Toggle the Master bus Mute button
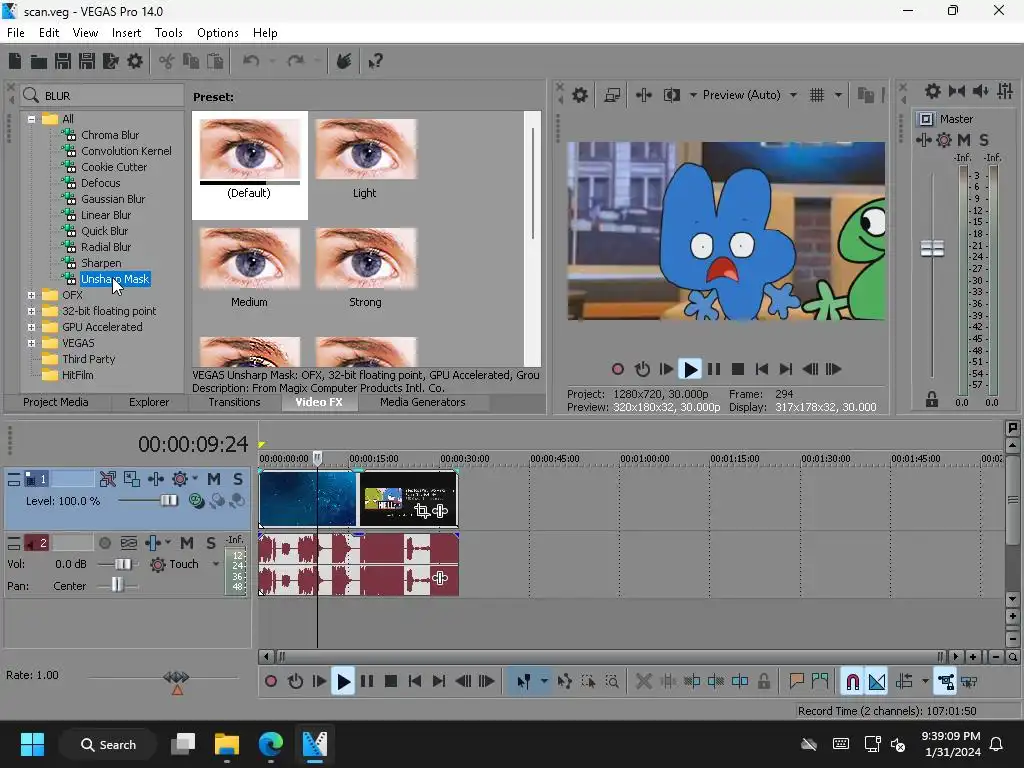Screen dimensions: 1024x768 point(964,140)
